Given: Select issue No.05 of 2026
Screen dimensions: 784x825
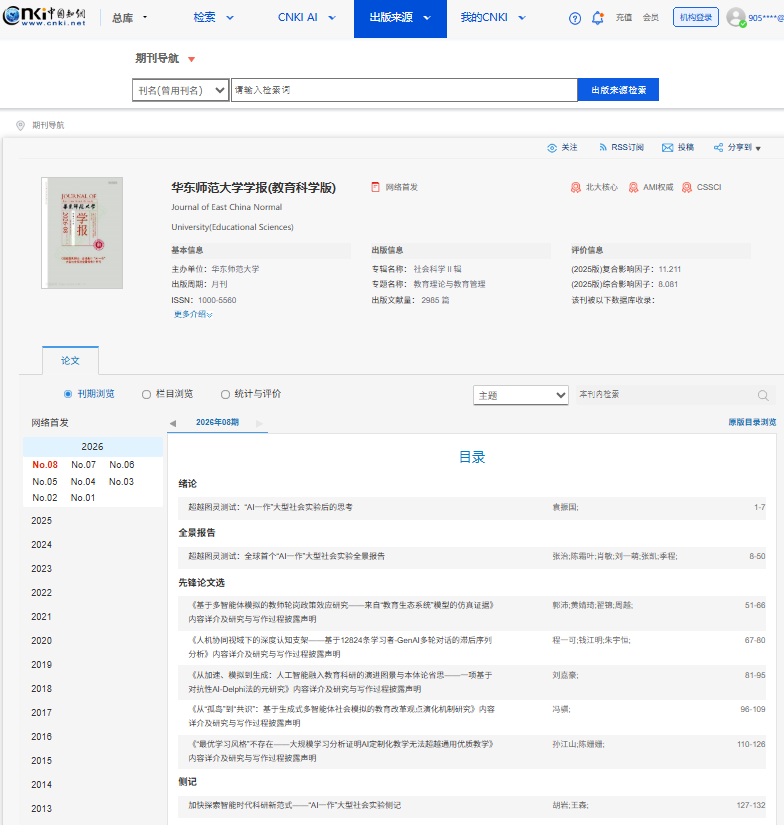Looking at the screenshot, I should (45, 481).
